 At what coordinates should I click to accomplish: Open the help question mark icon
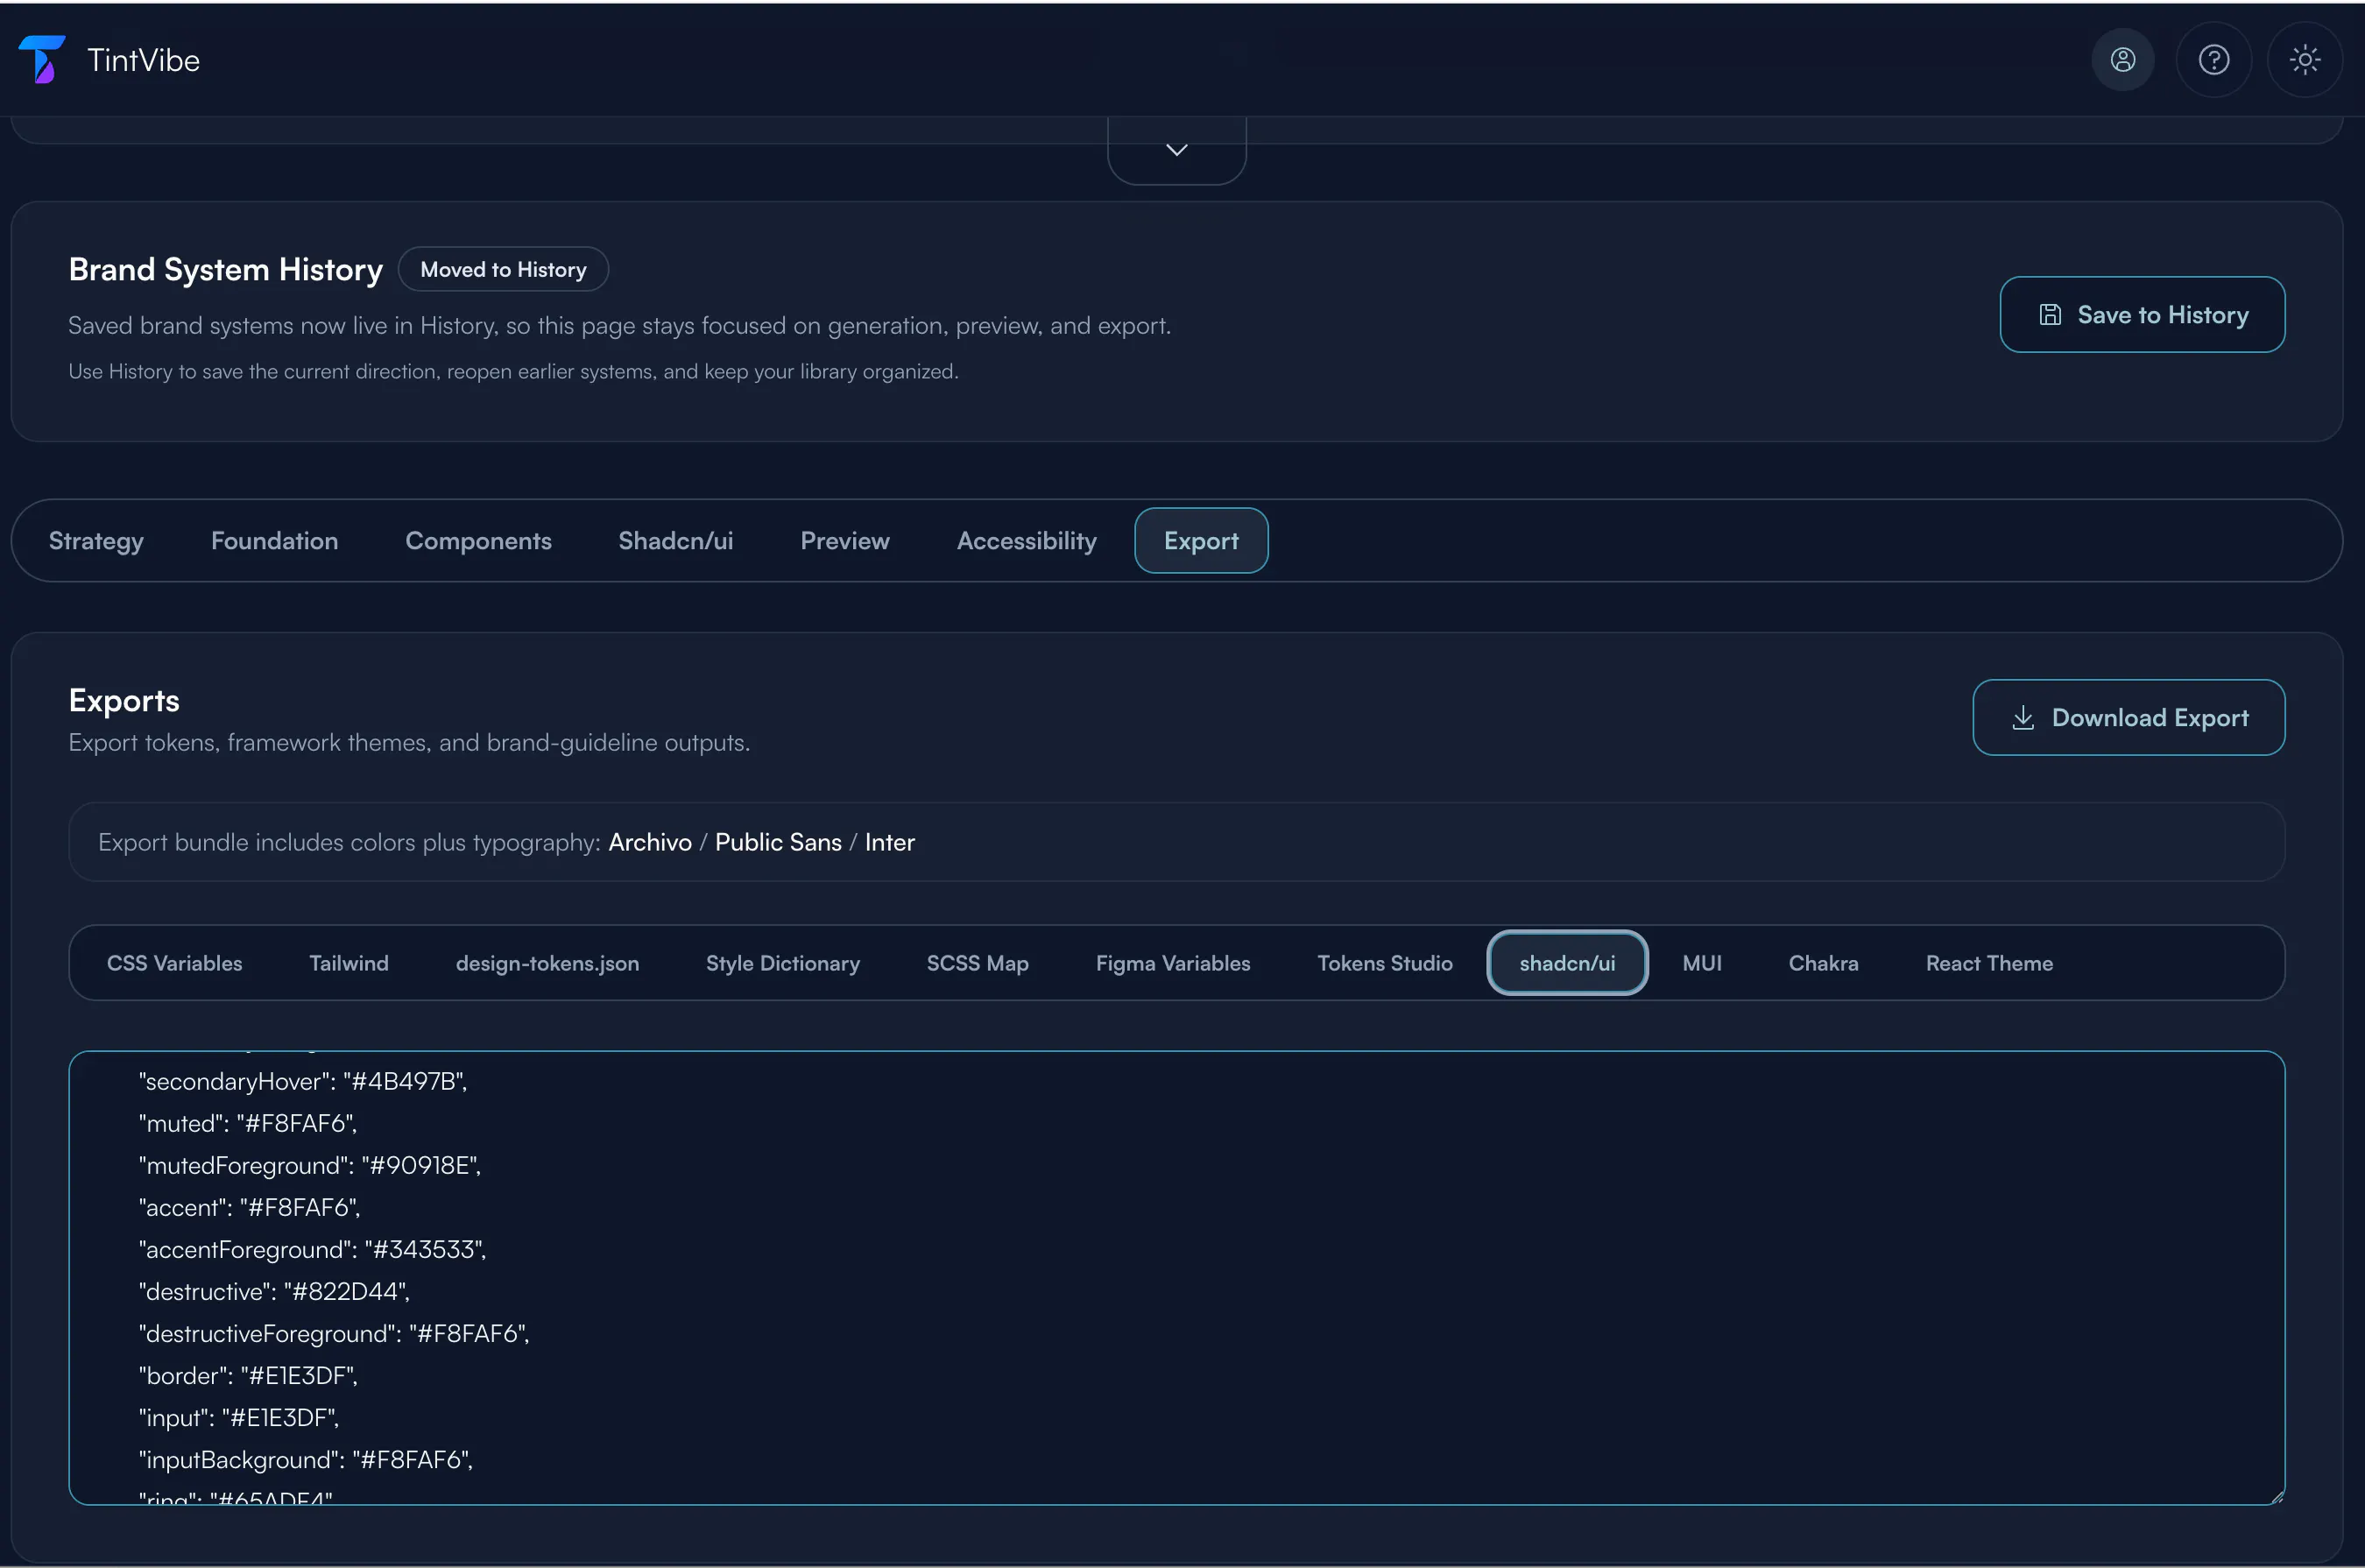[x=2213, y=60]
